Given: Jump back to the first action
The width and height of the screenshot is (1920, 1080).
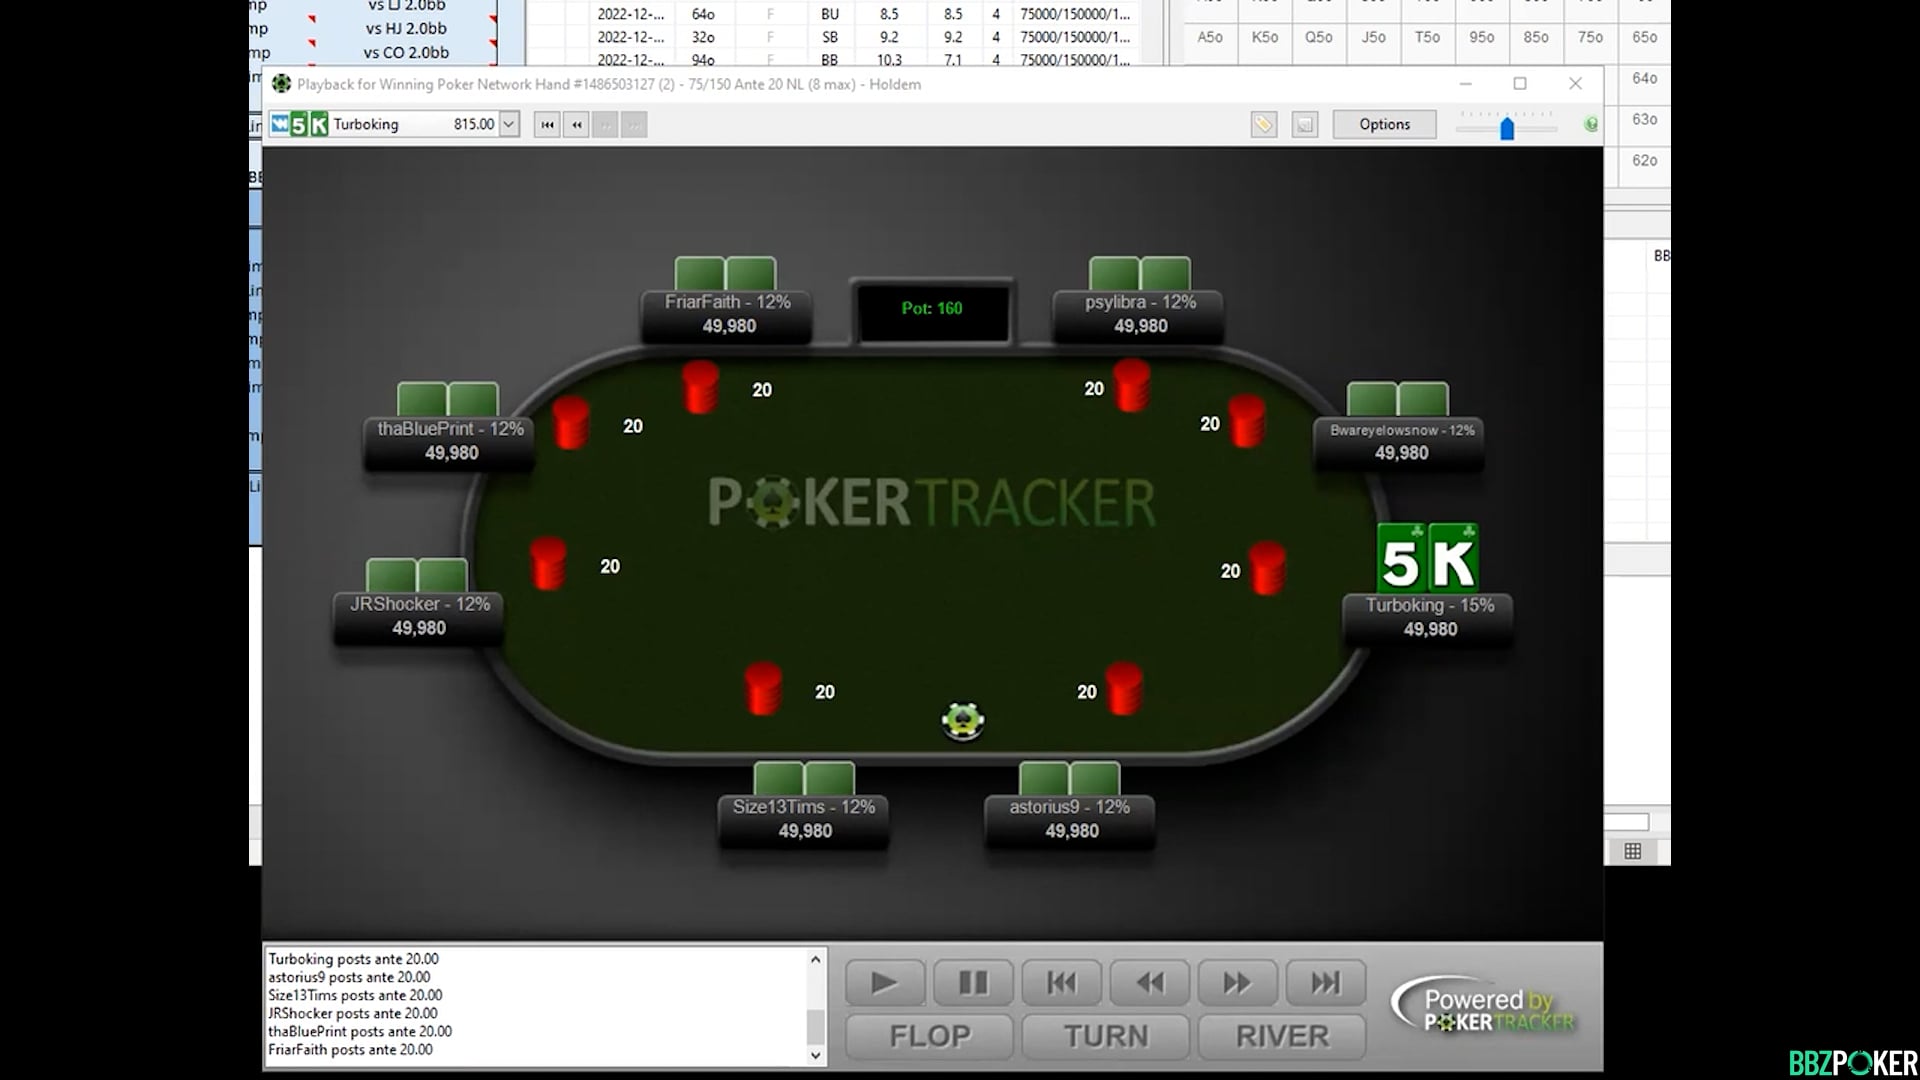Looking at the screenshot, I should tap(1061, 982).
